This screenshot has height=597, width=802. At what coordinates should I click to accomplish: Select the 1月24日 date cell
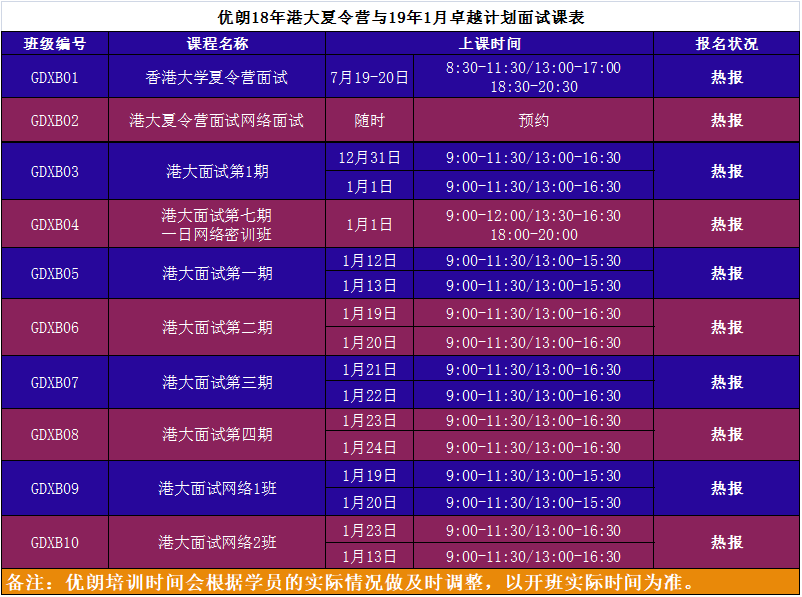(x=369, y=448)
